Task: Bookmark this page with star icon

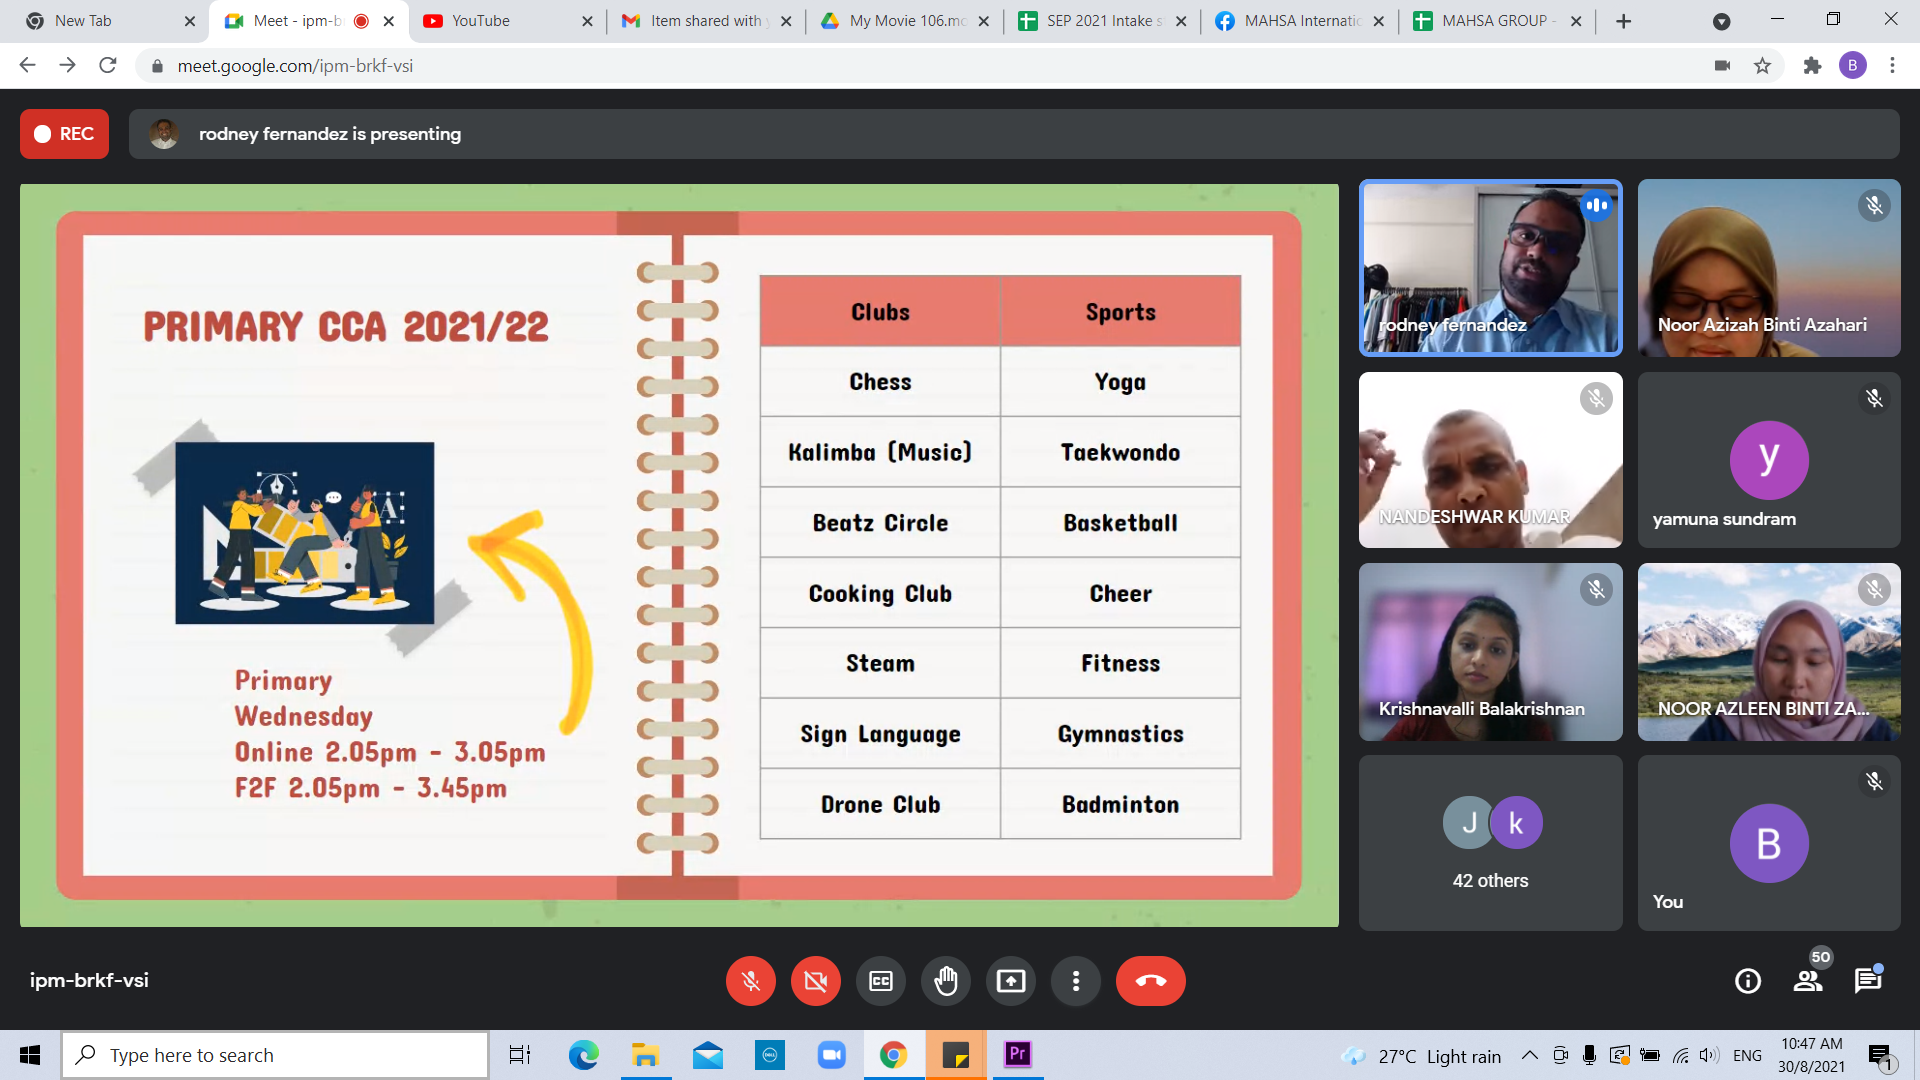Action: 1762,66
